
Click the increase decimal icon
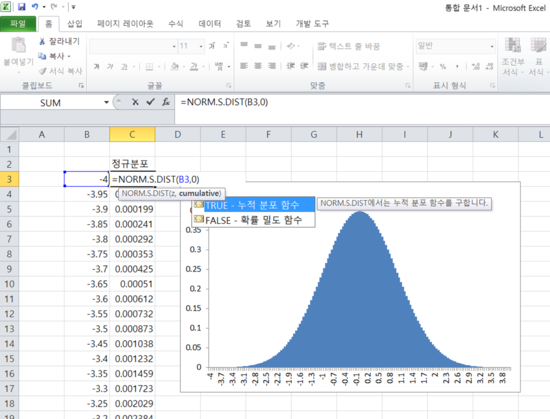pos(476,66)
